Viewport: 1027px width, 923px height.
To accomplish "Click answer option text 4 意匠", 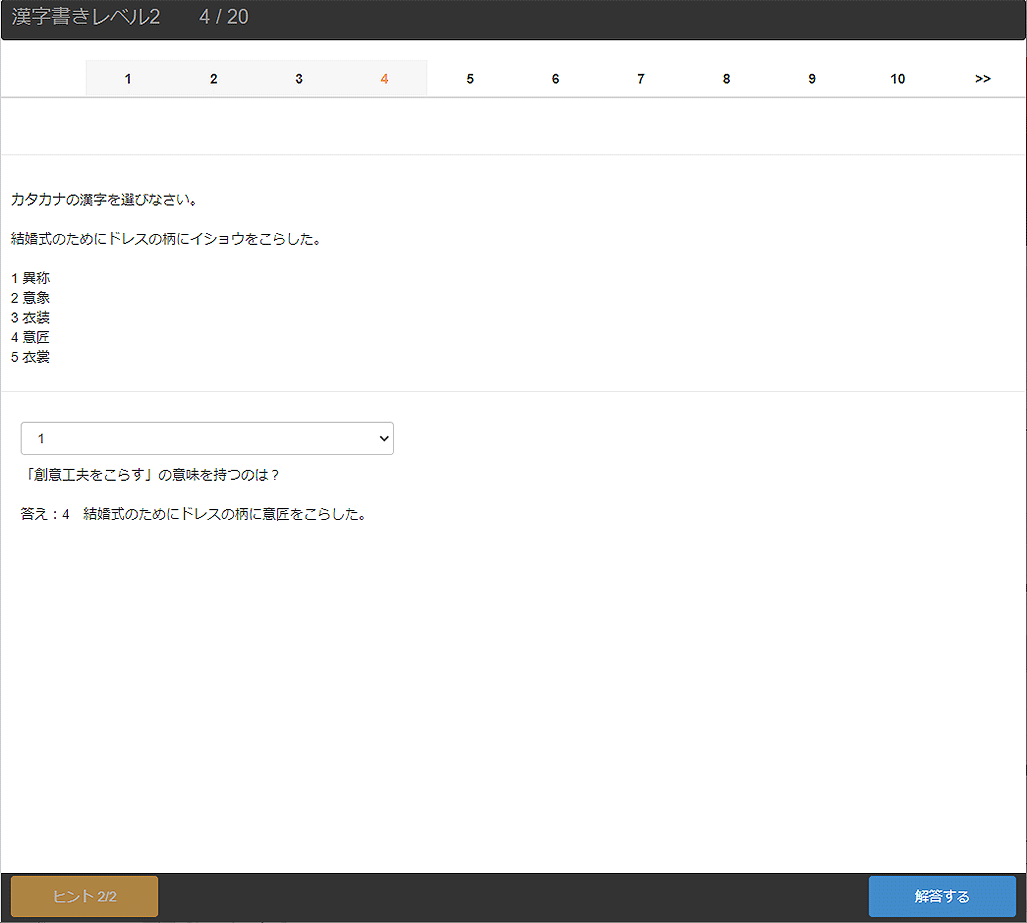I will click(x=31, y=337).
